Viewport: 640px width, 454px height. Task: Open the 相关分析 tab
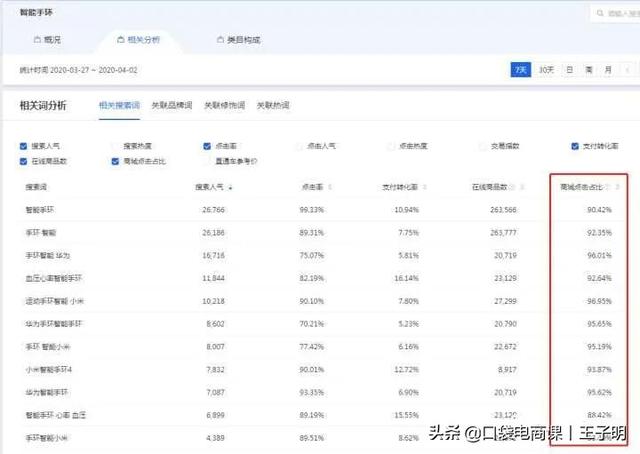[139, 40]
